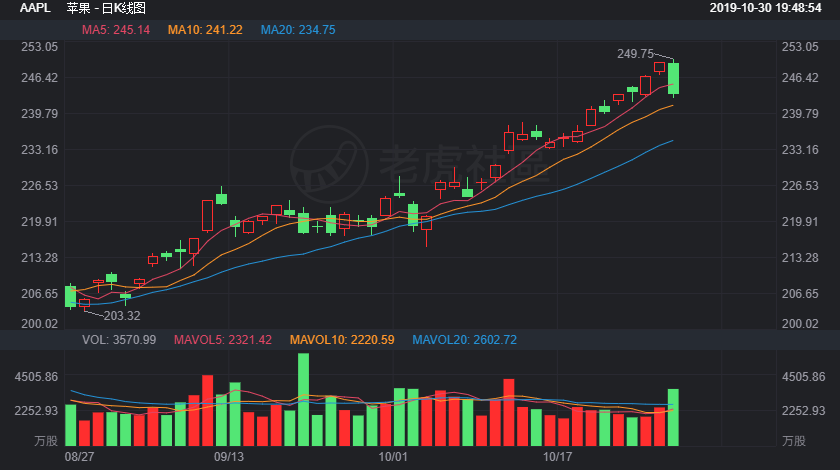Click the VOL: 3570.99 label
Screen dimensions: 840x470
pyautogui.click(x=119, y=340)
